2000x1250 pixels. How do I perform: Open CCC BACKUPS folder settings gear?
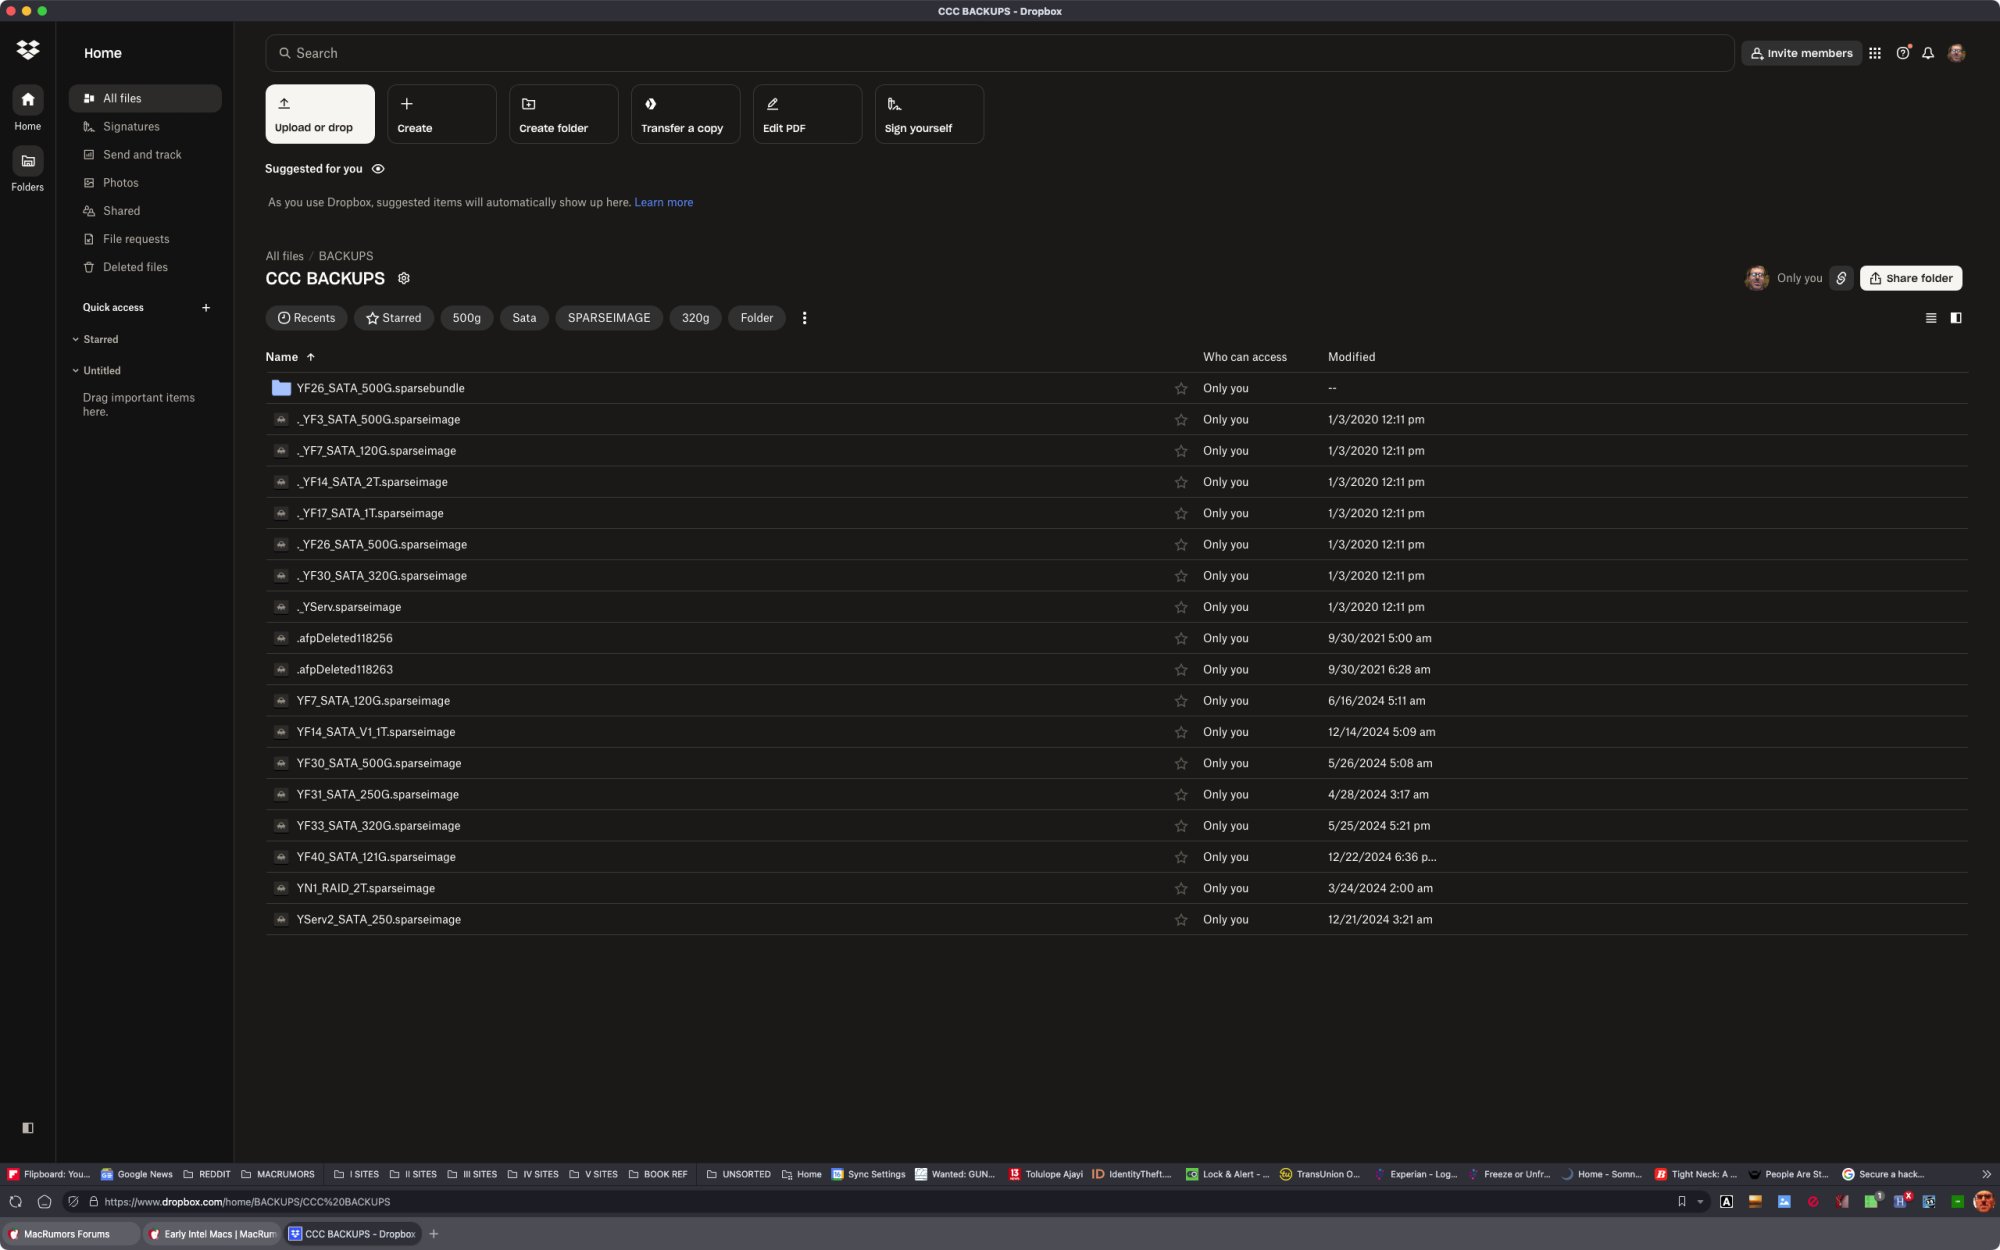404,278
